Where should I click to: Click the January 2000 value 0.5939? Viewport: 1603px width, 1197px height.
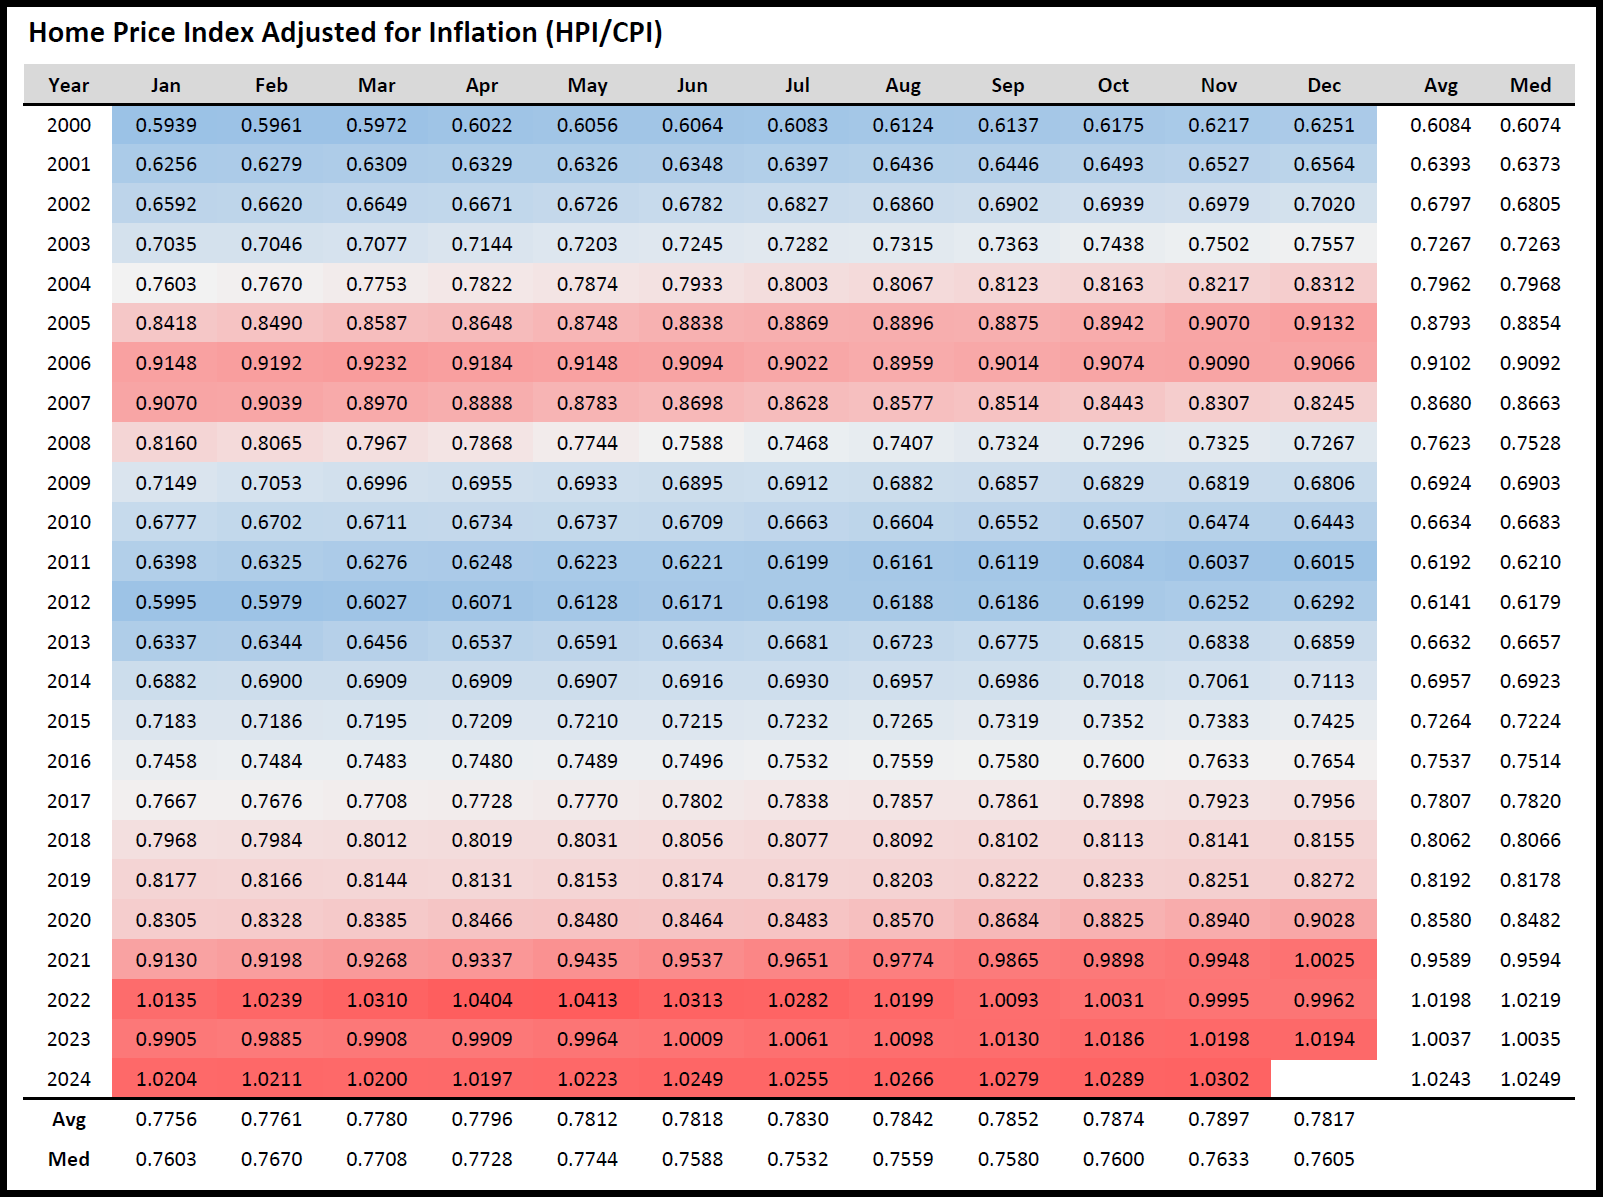click(x=166, y=125)
